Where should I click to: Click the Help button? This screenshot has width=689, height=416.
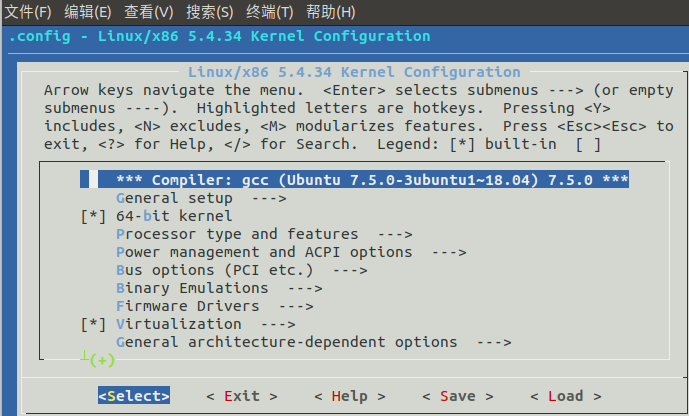tap(350, 396)
